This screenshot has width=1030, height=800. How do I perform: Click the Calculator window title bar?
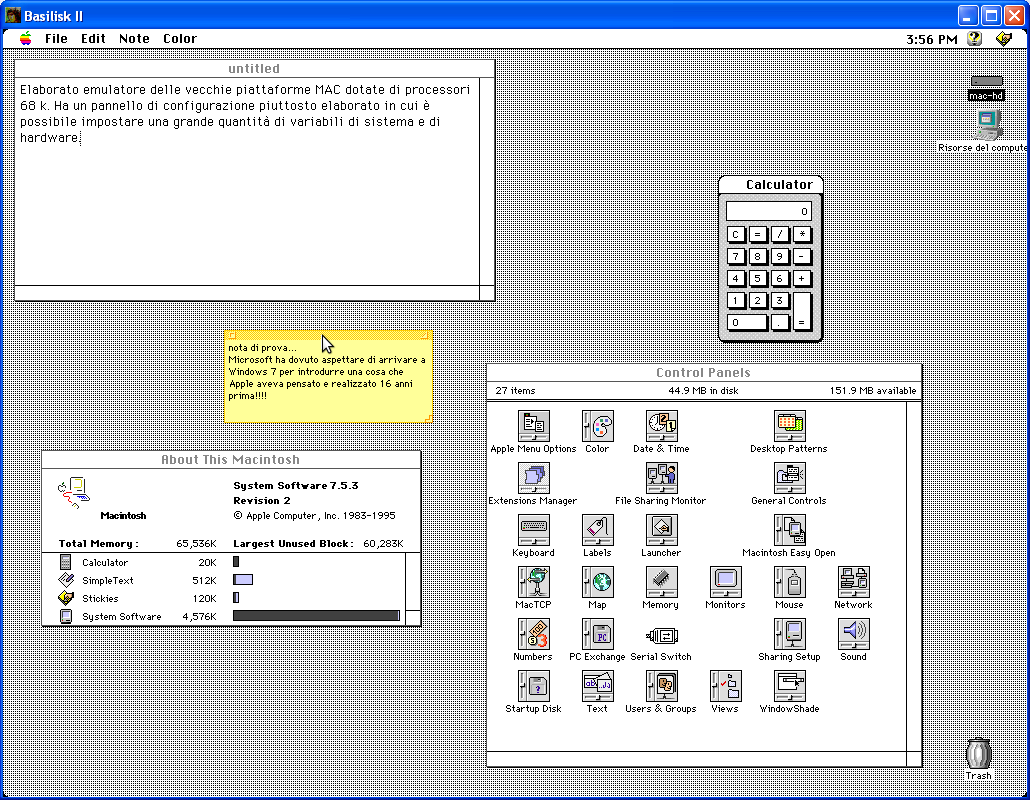click(x=771, y=185)
